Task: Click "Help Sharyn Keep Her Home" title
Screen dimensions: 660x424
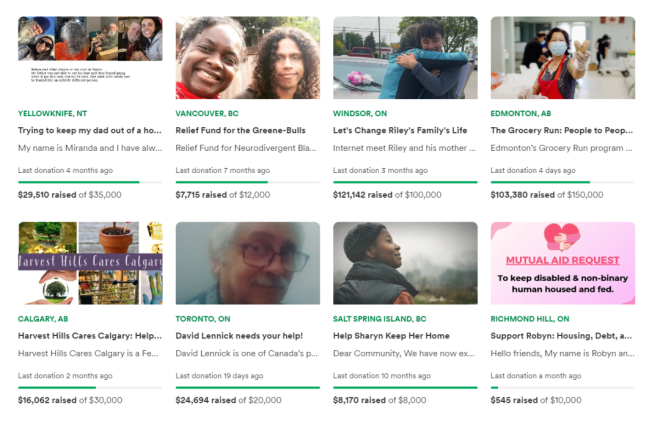Action: pos(390,335)
